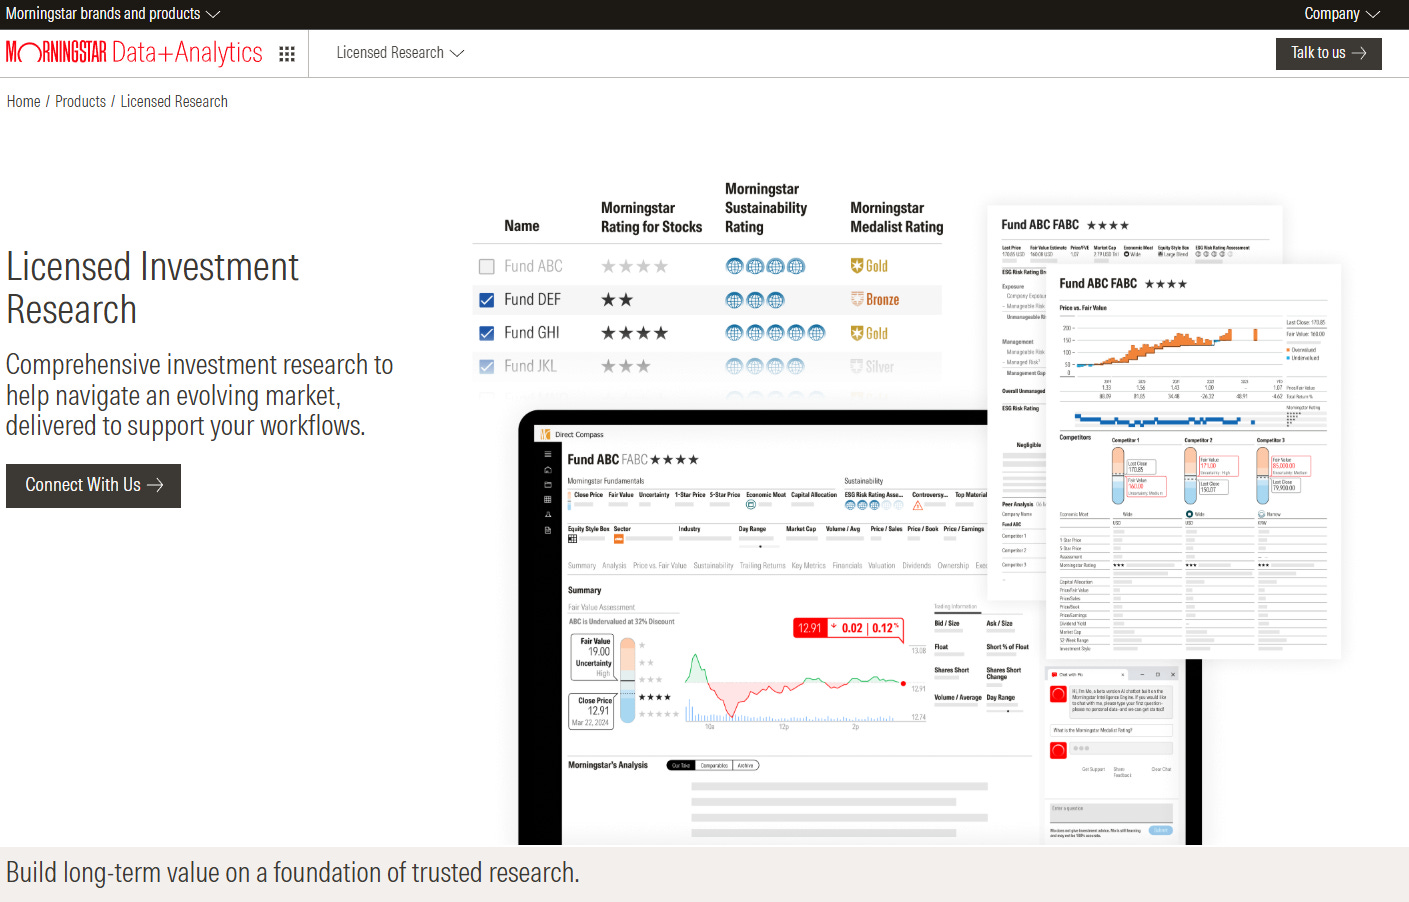Uncheck the Fund DEF checkbox
The height and width of the screenshot is (902, 1409).
coord(487,300)
